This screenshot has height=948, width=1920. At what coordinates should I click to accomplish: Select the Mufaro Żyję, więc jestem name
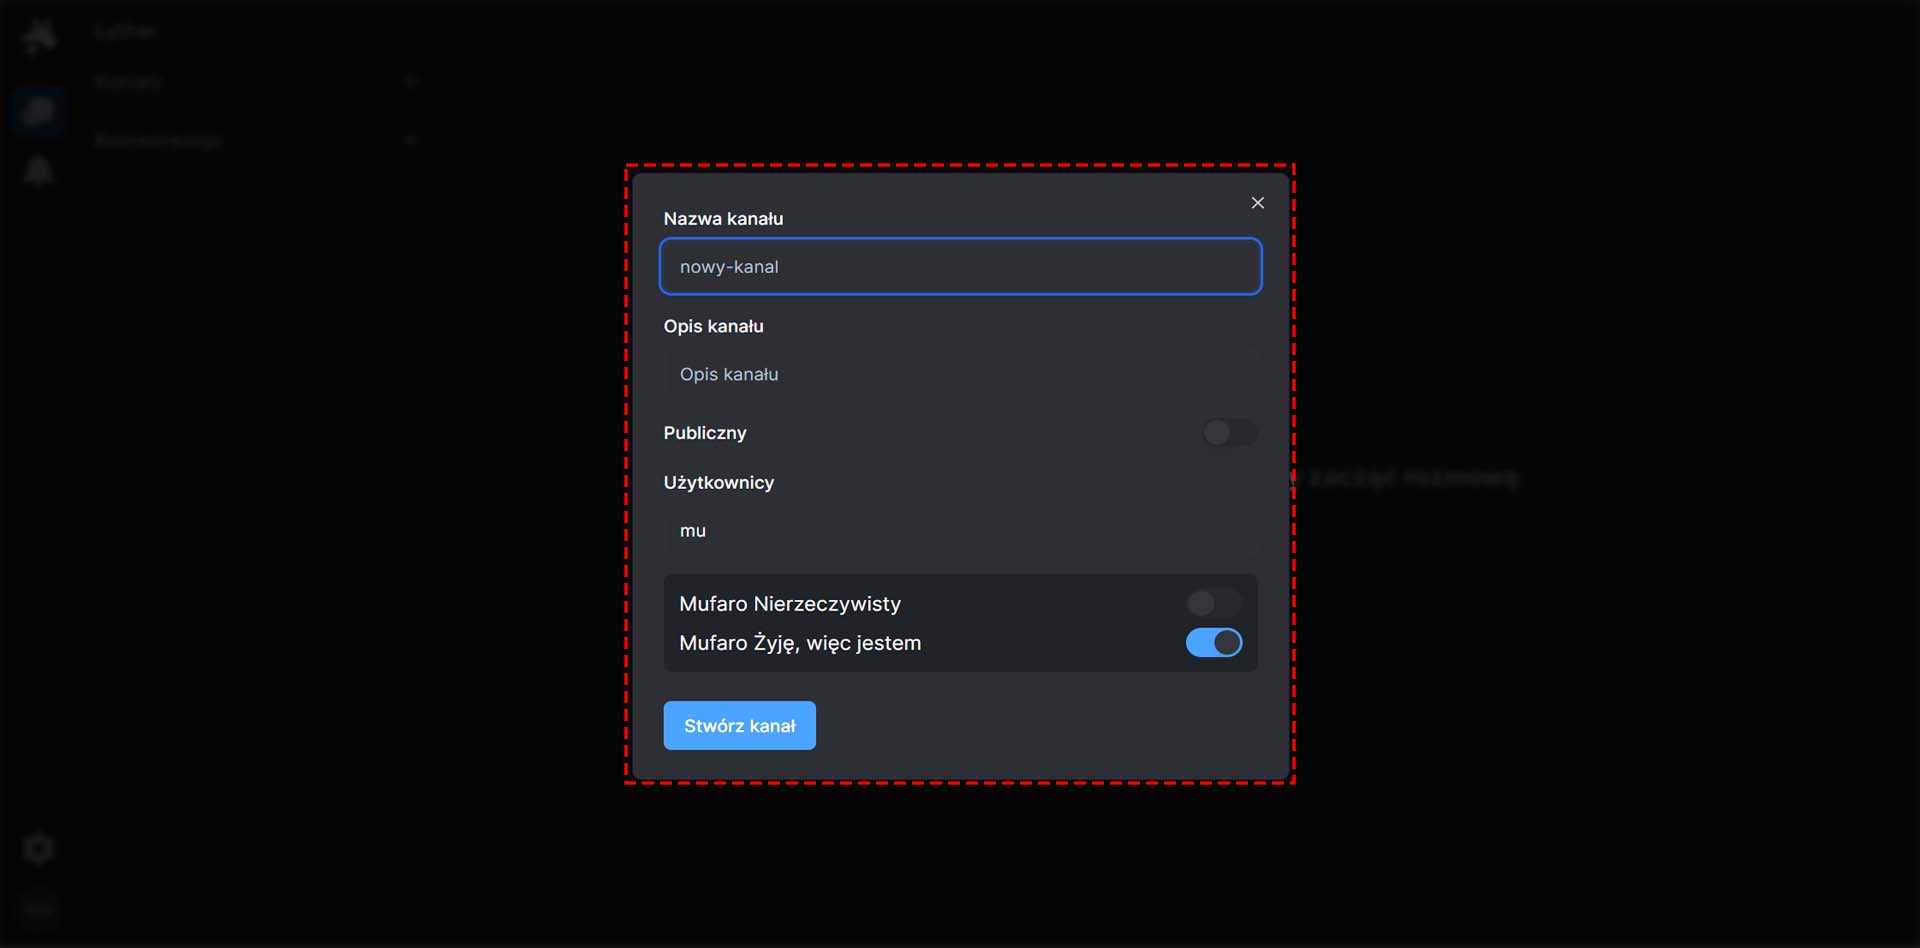click(x=800, y=643)
